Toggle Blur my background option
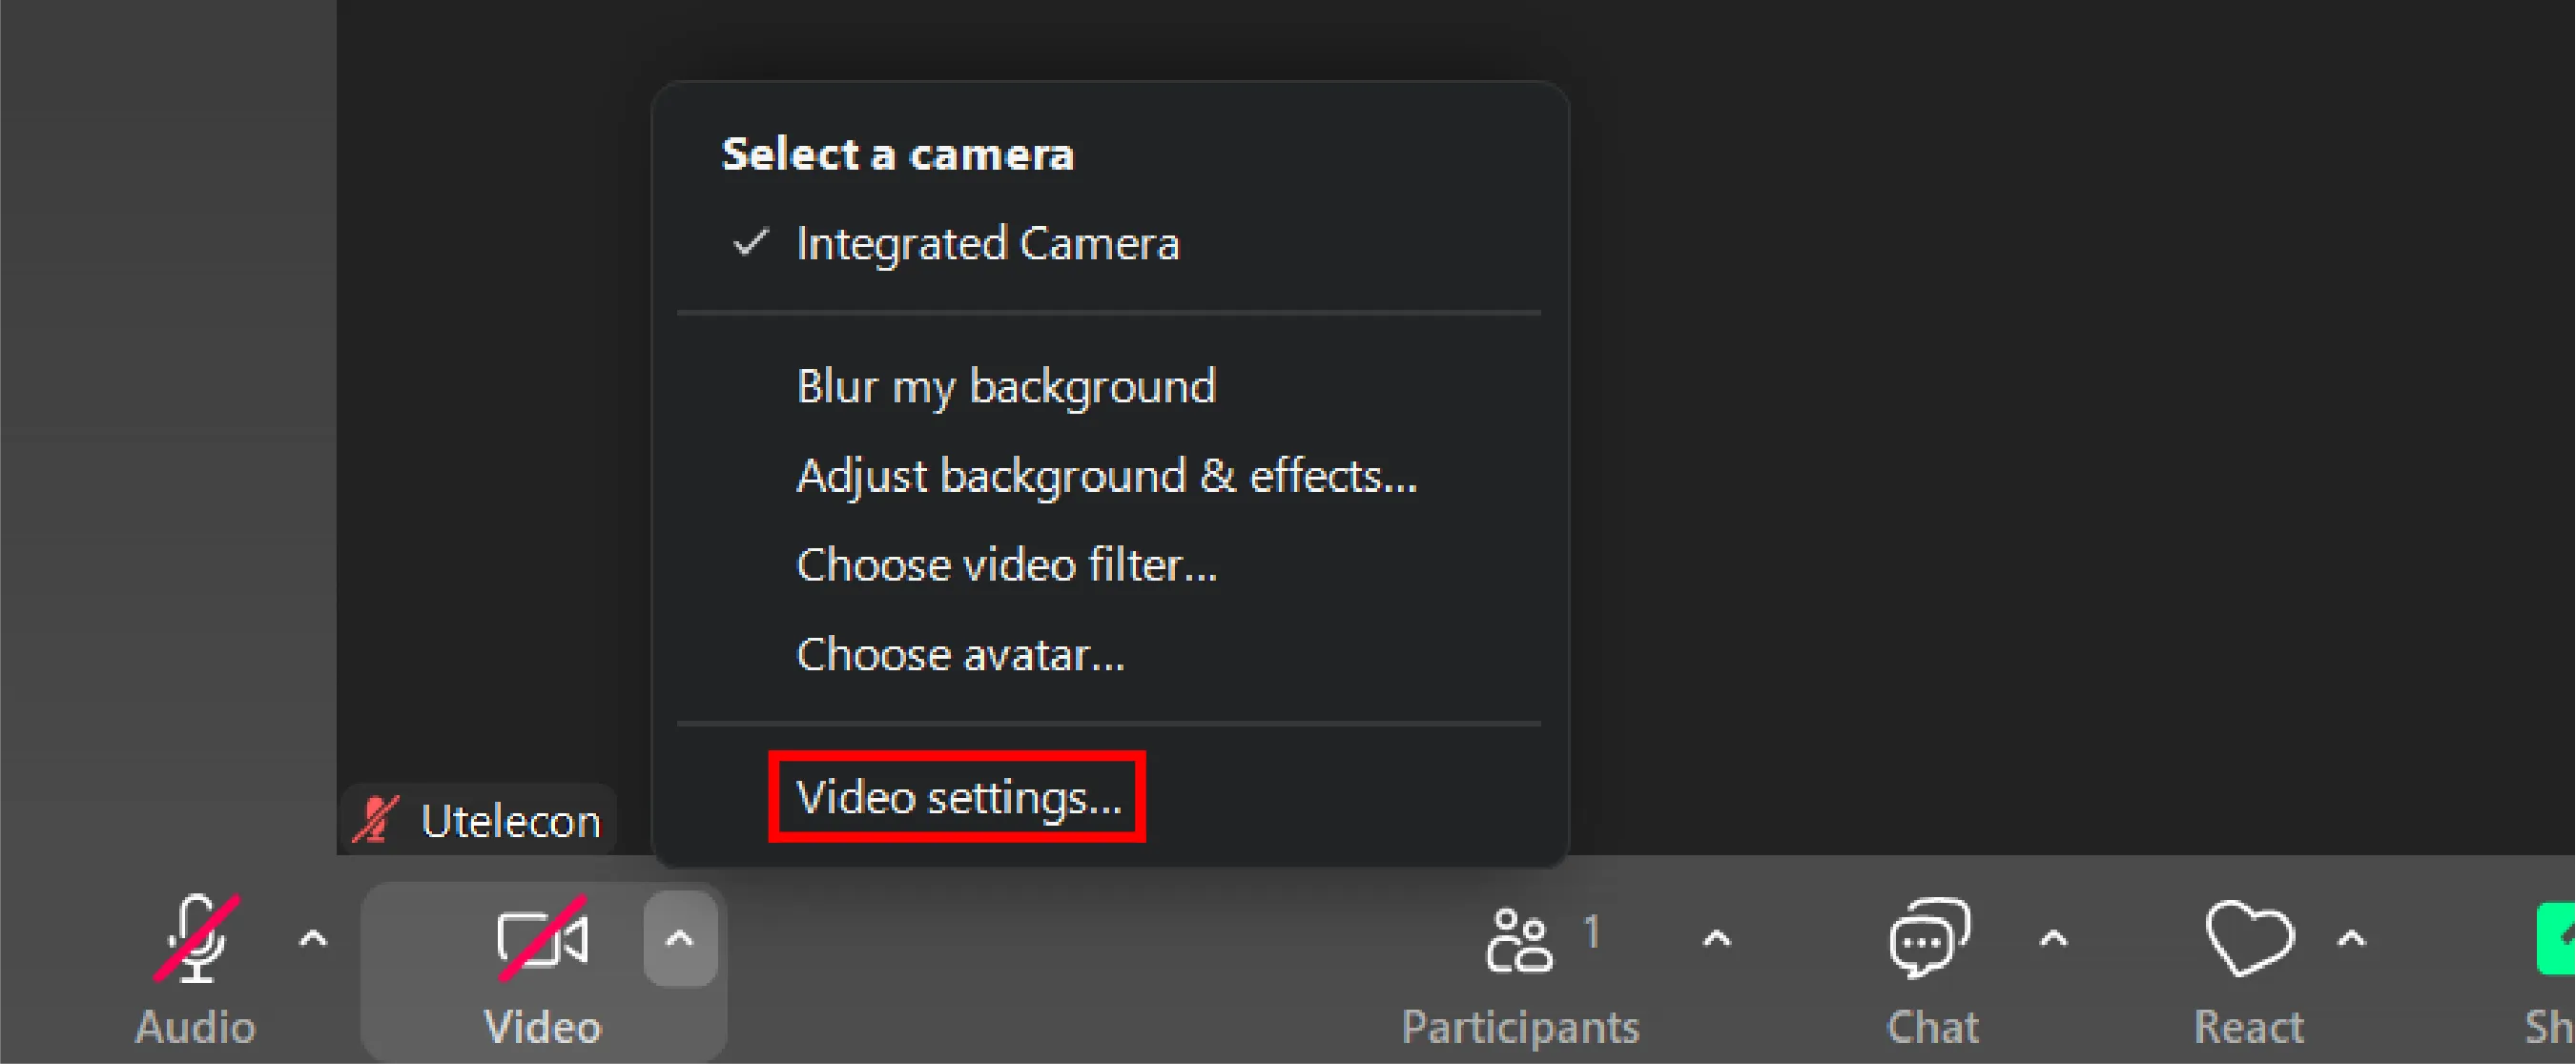Viewport: 2576px width, 1064px height. 1005,386
